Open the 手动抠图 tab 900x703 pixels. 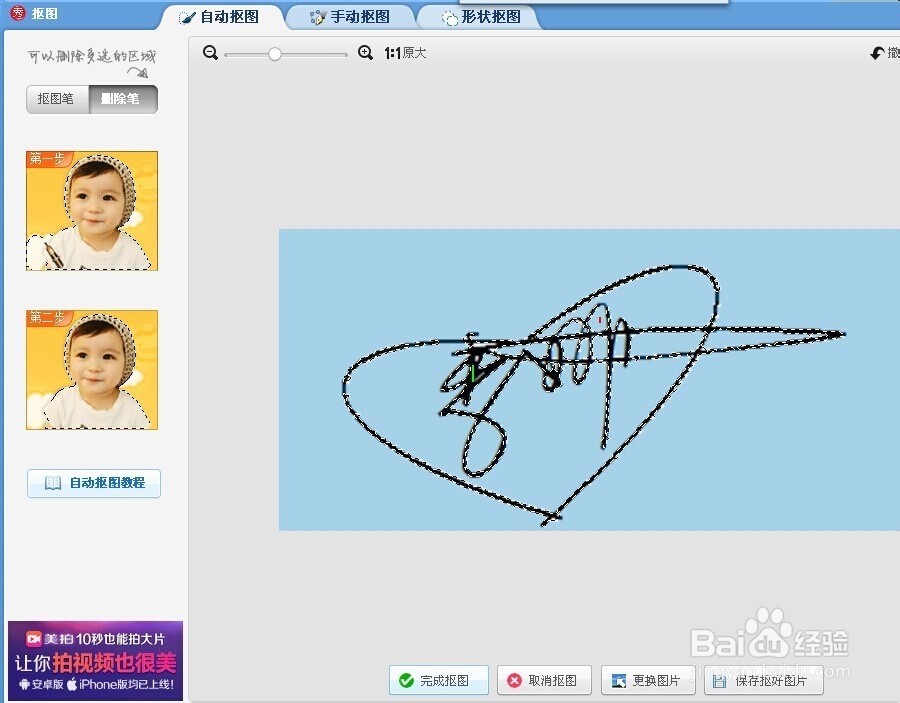coord(351,17)
